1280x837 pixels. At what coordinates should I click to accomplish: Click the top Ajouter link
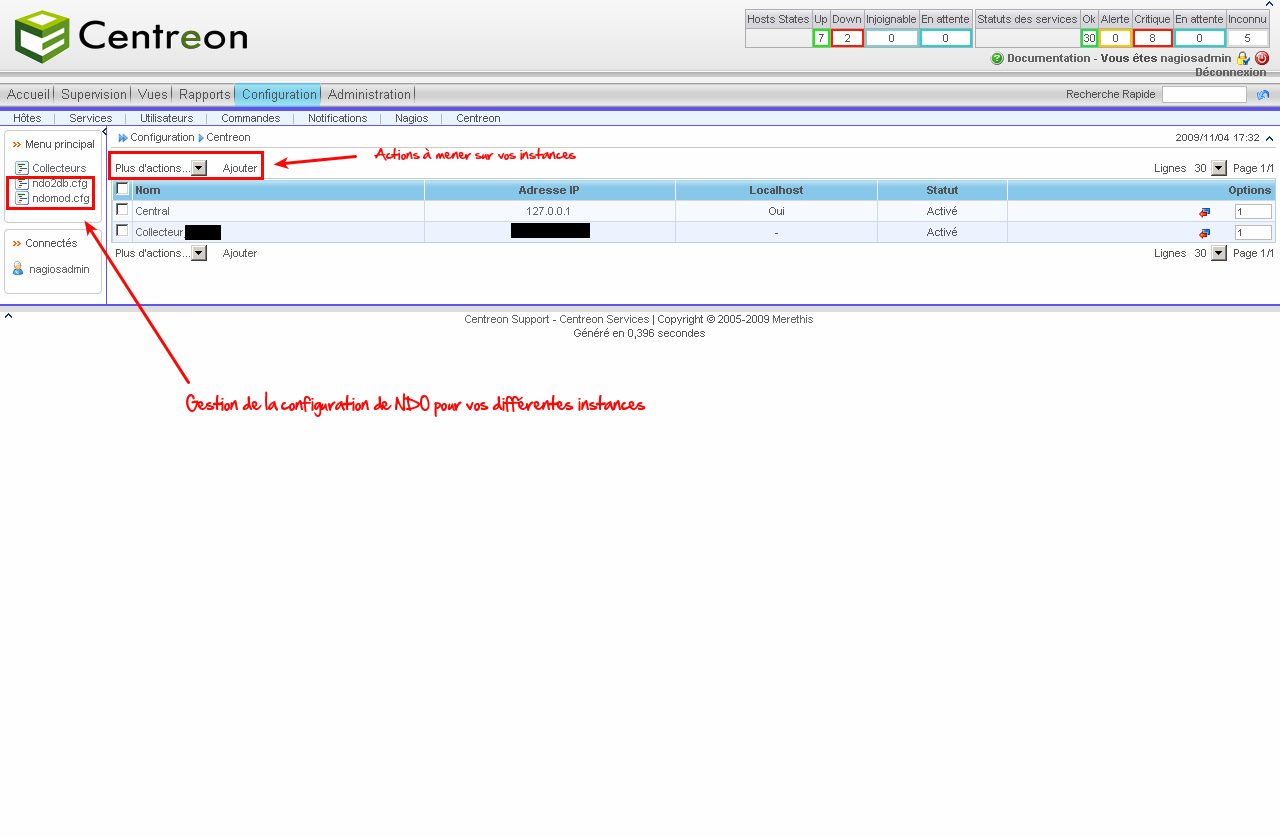(240, 168)
